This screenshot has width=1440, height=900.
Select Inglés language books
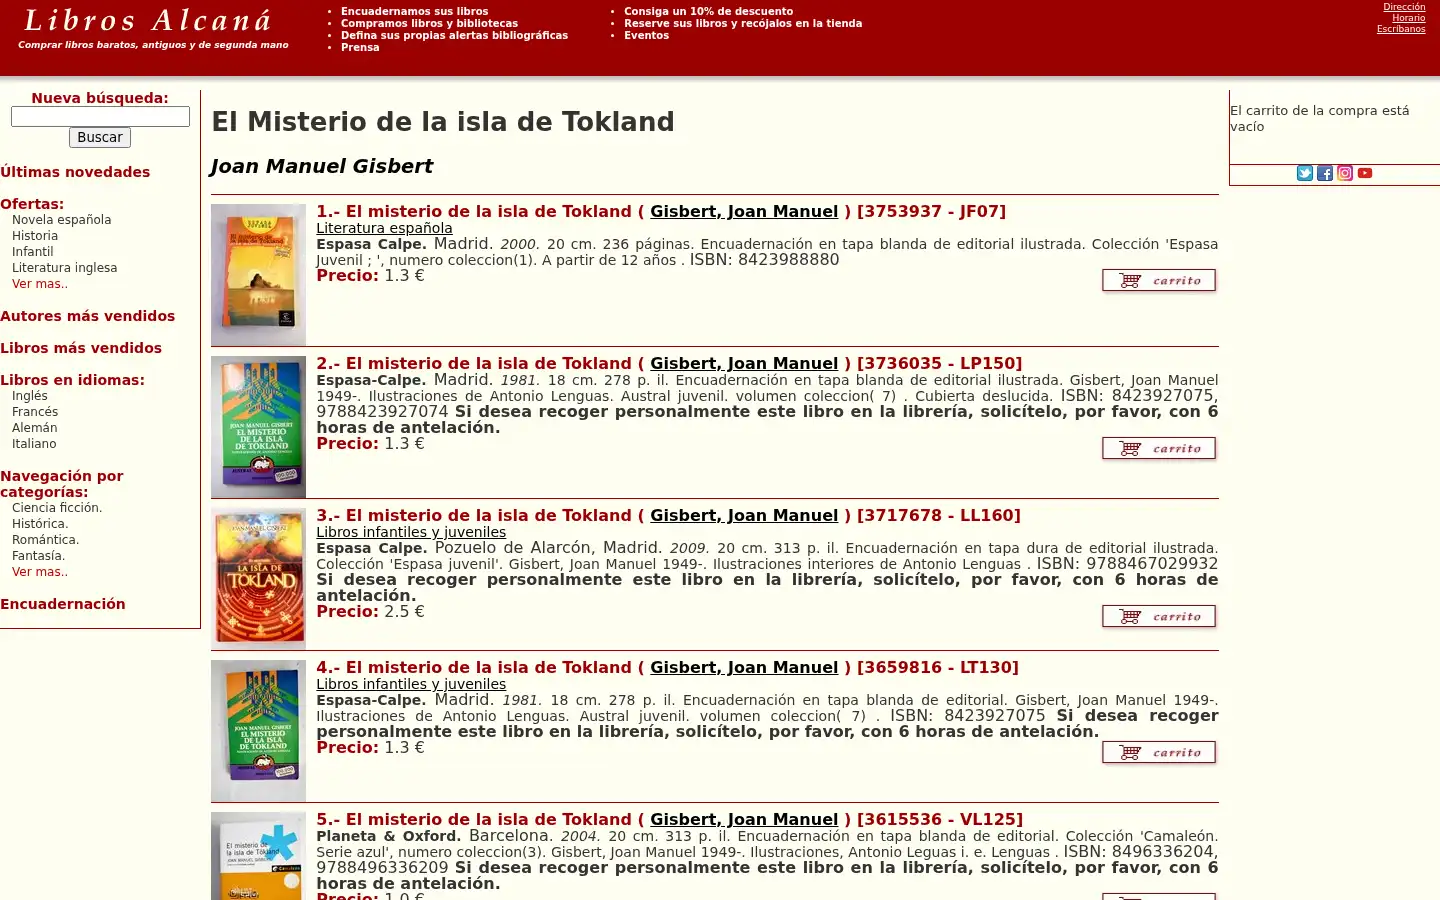30,396
